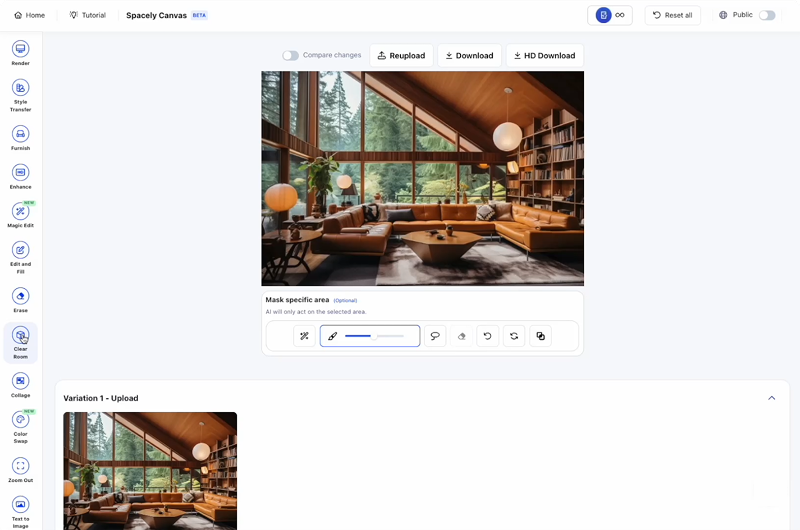Click the undo mask icon
800x530 pixels.
(487, 336)
